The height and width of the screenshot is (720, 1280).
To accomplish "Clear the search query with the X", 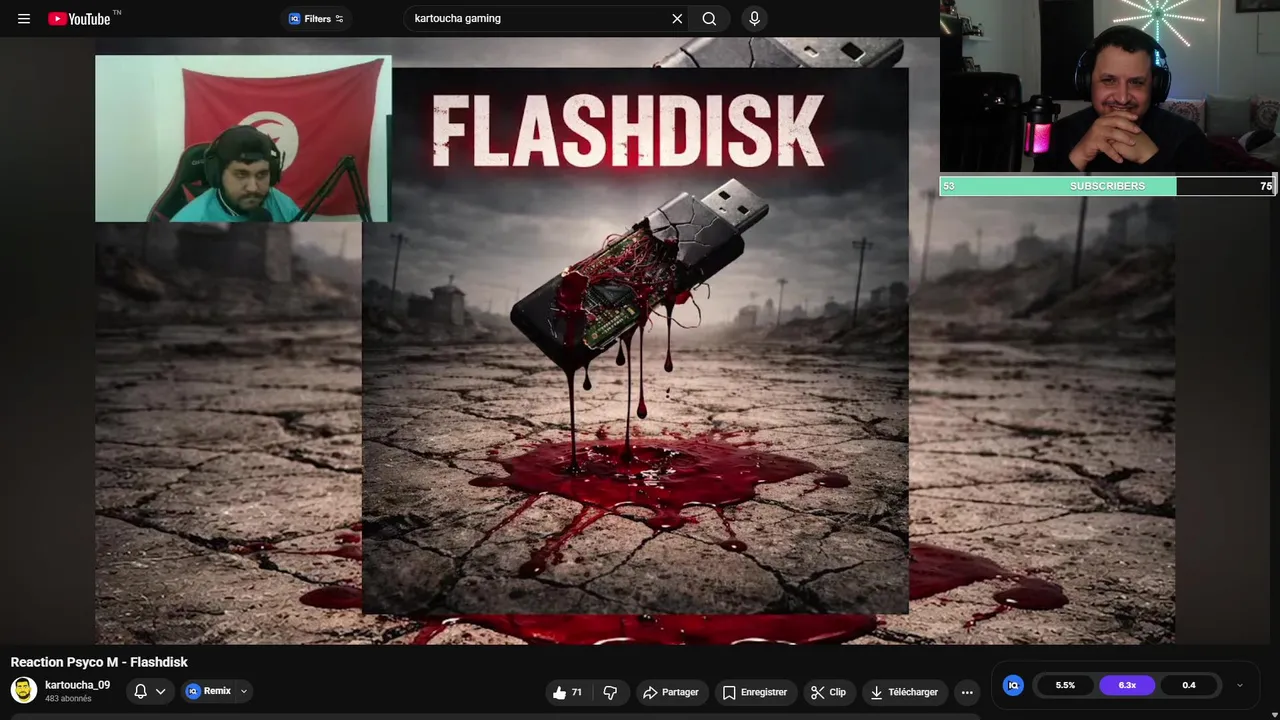I will tap(677, 19).
